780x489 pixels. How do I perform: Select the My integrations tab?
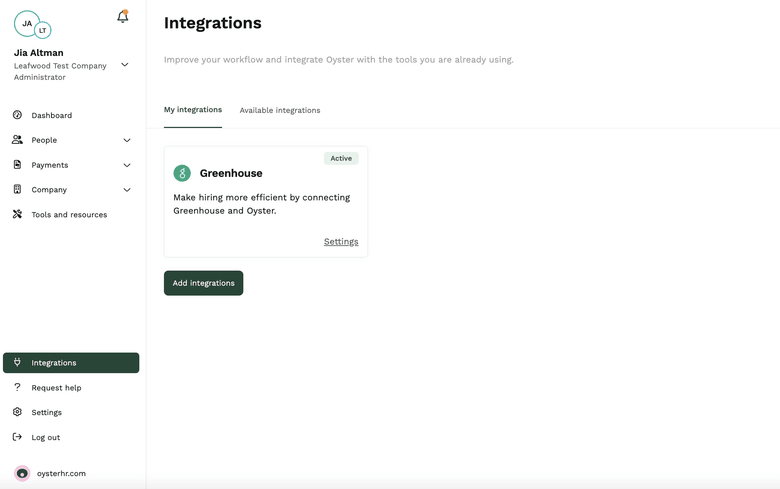[193, 110]
